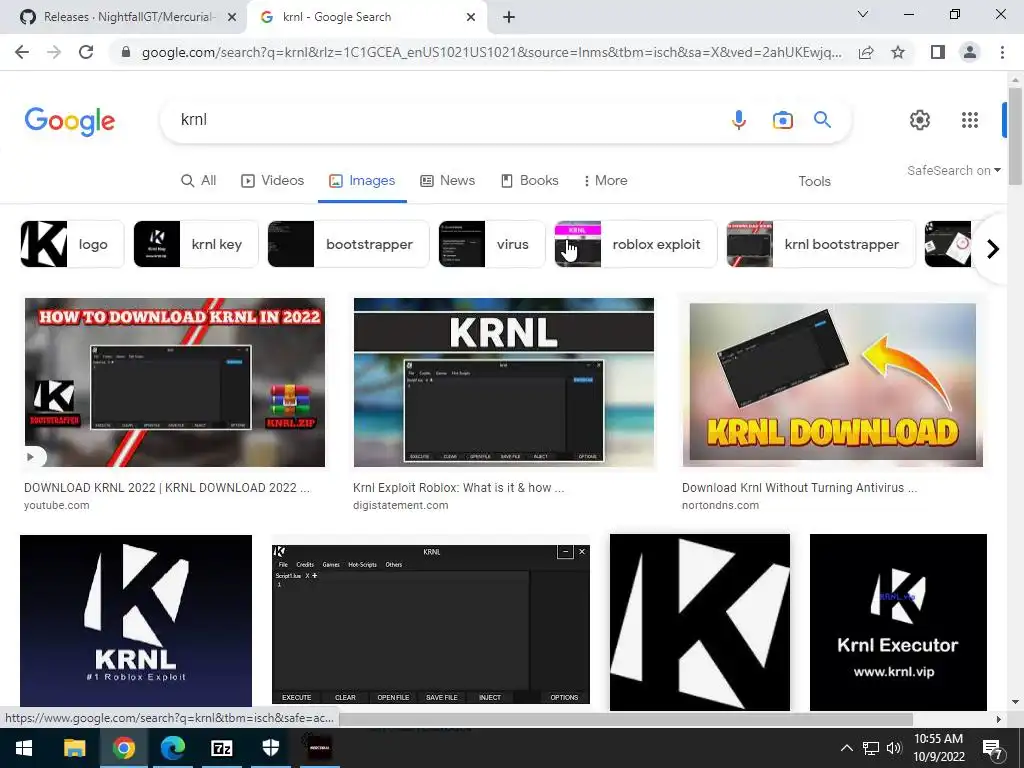This screenshot has width=1024, height=768.
Task: Open Chrome side panel
Action: pyautogui.click(x=938, y=52)
